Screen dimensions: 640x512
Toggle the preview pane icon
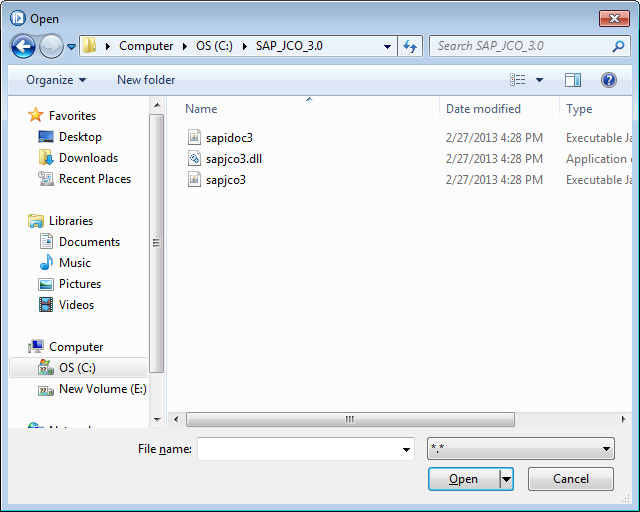click(573, 80)
